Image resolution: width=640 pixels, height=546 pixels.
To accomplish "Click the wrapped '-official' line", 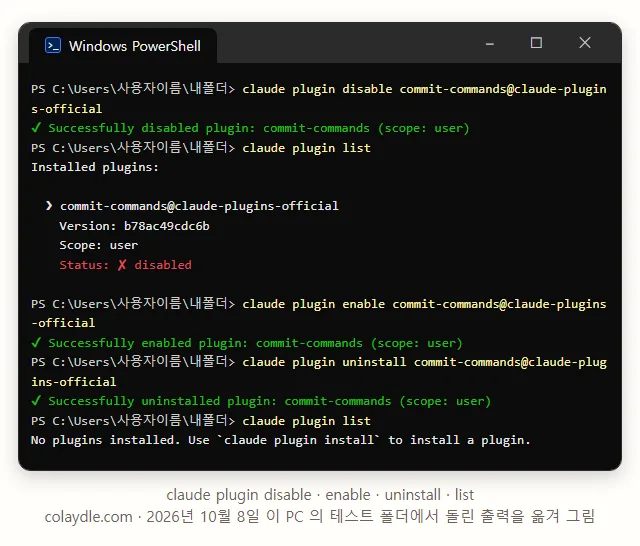I will tap(63, 323).
